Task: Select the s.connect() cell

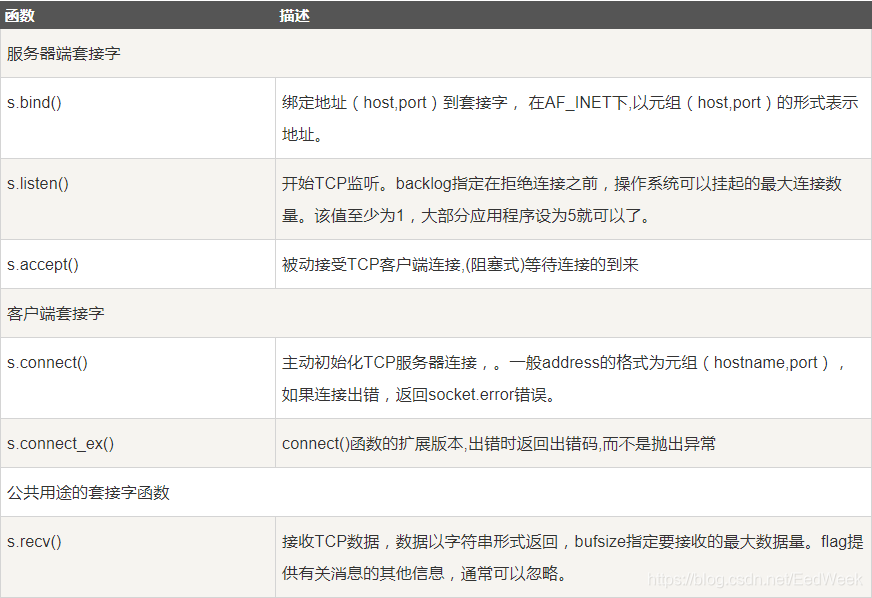Action: (138, 378)
